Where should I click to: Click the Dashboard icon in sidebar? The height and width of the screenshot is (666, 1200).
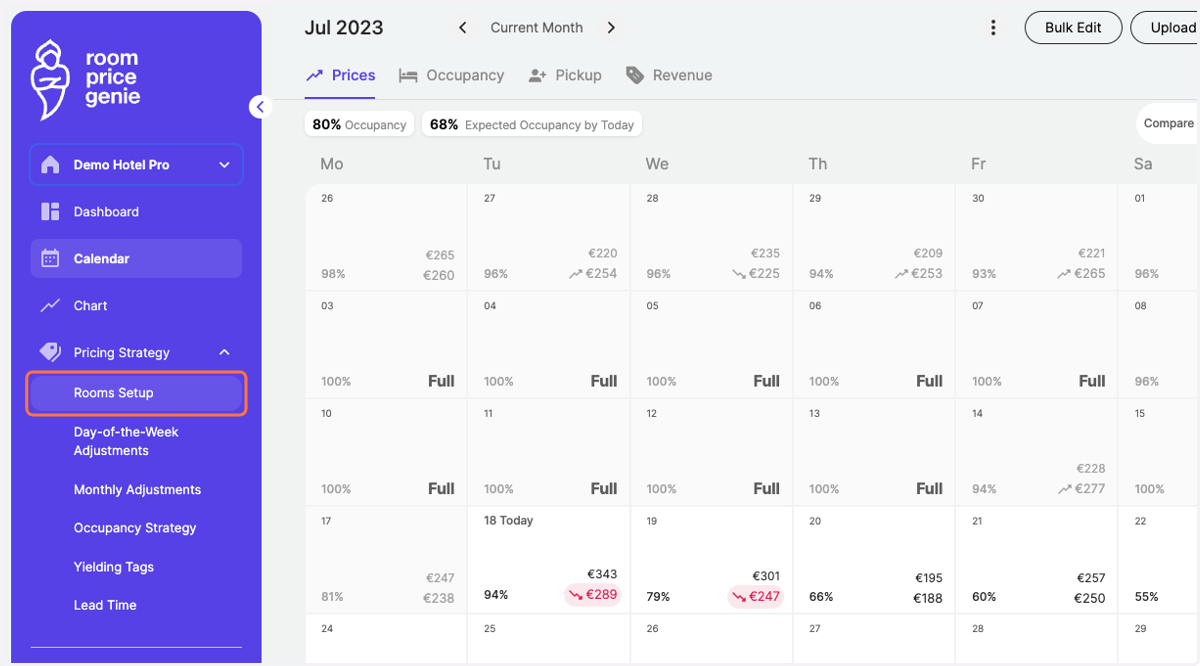tap(50, 212)
